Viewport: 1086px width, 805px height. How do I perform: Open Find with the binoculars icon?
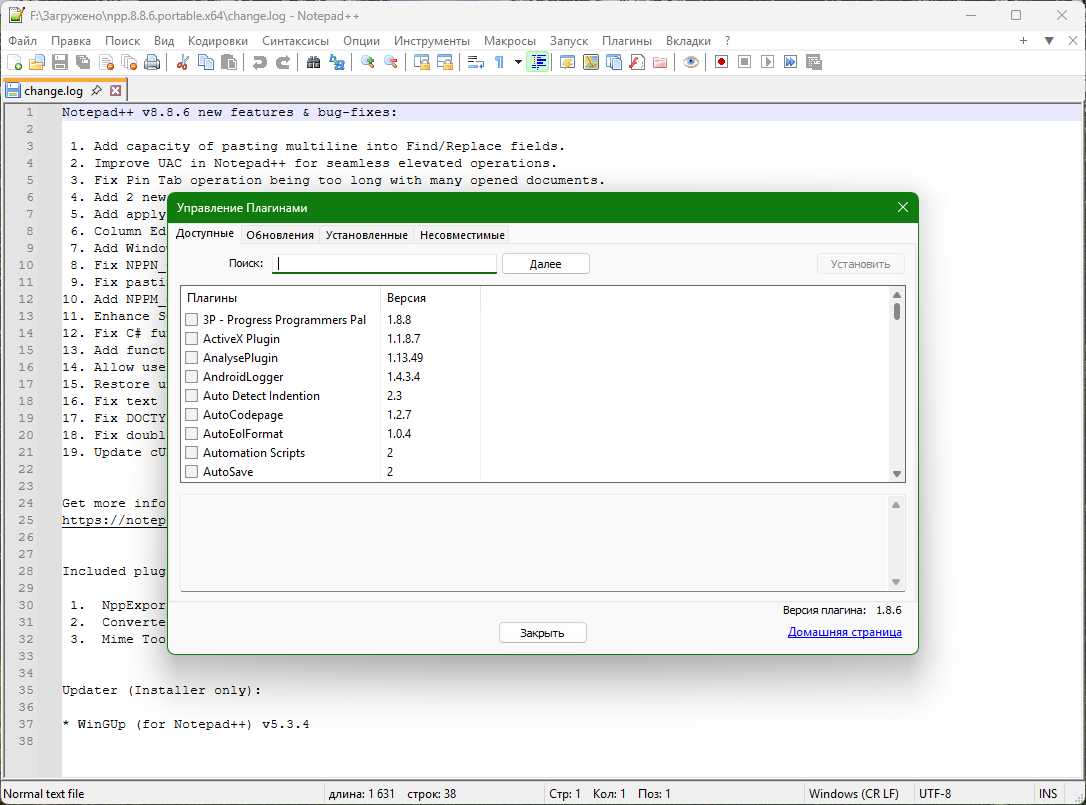click(313, 62)
